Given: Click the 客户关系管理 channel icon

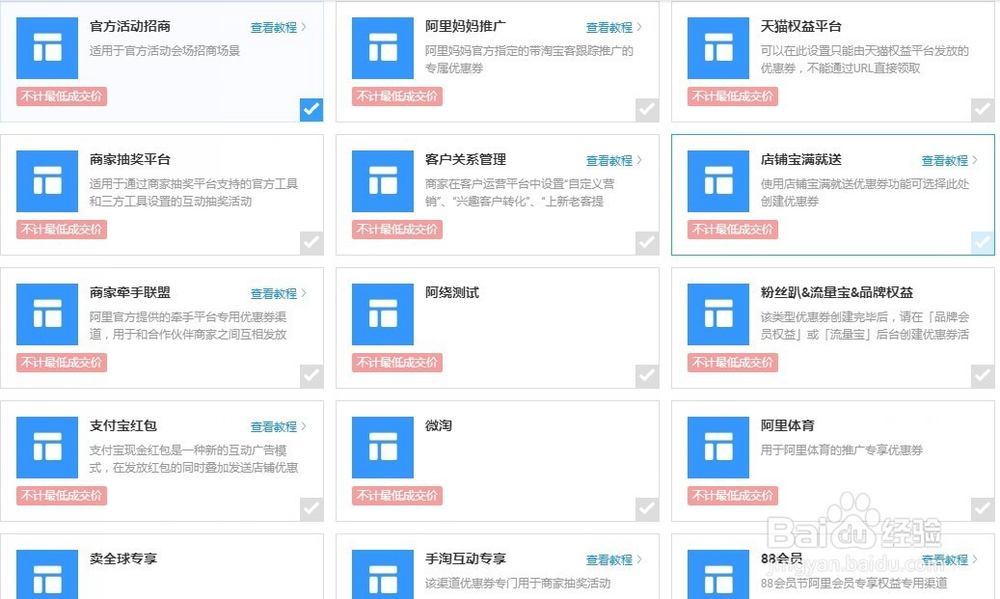Looking at the screenshot, I should pyautogui.click(x=383, y=181).
